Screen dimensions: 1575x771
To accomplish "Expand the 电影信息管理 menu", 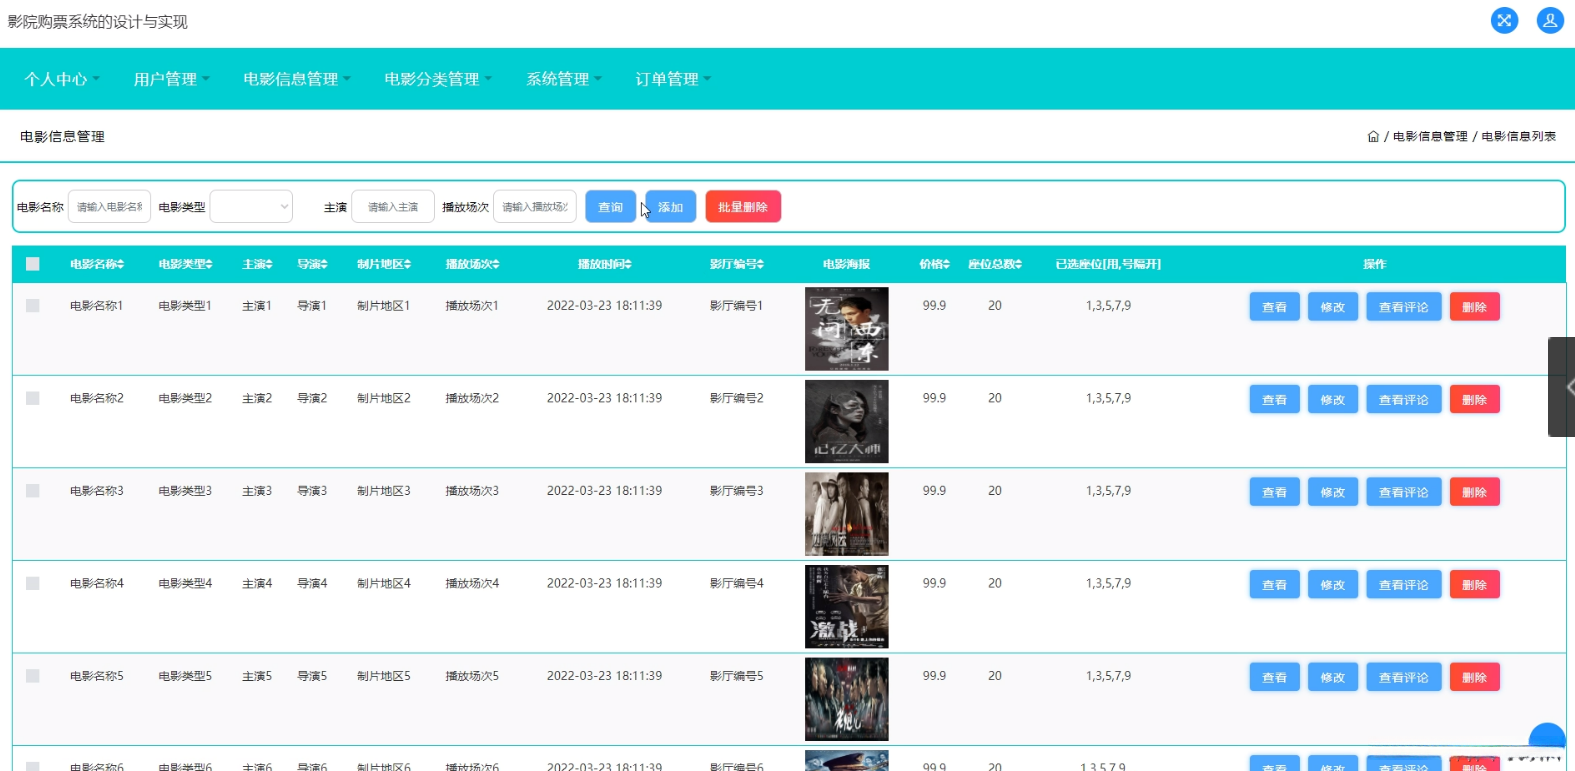I will pos(297,79).
